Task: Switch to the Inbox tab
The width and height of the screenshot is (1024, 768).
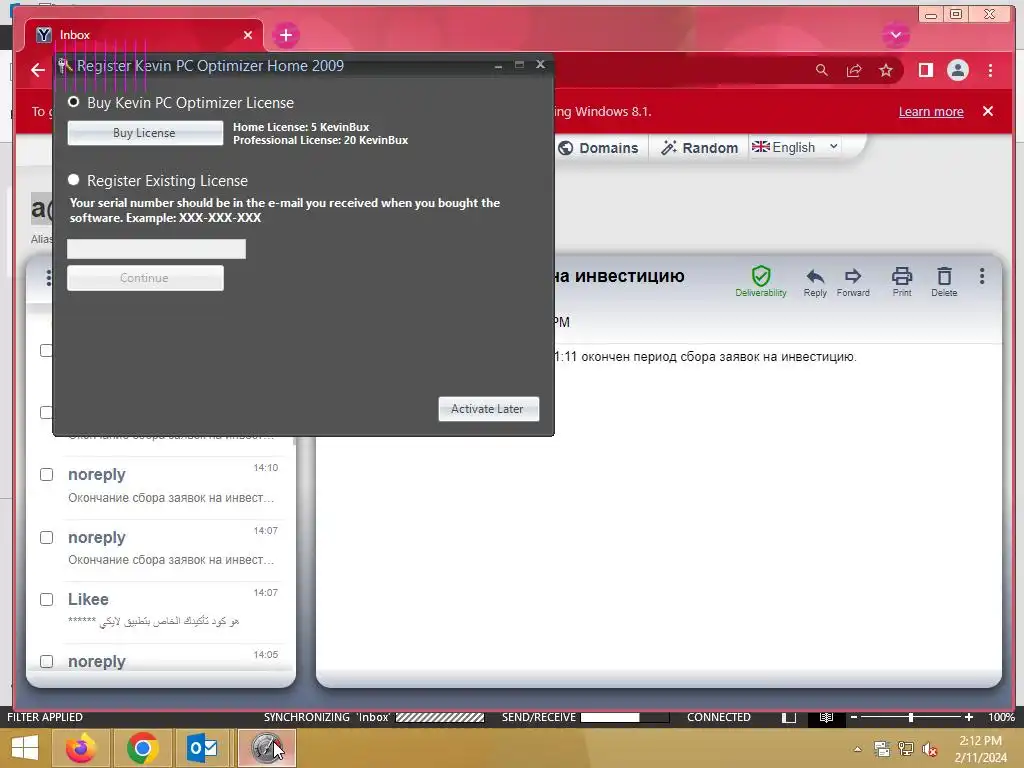Action: 144,35
